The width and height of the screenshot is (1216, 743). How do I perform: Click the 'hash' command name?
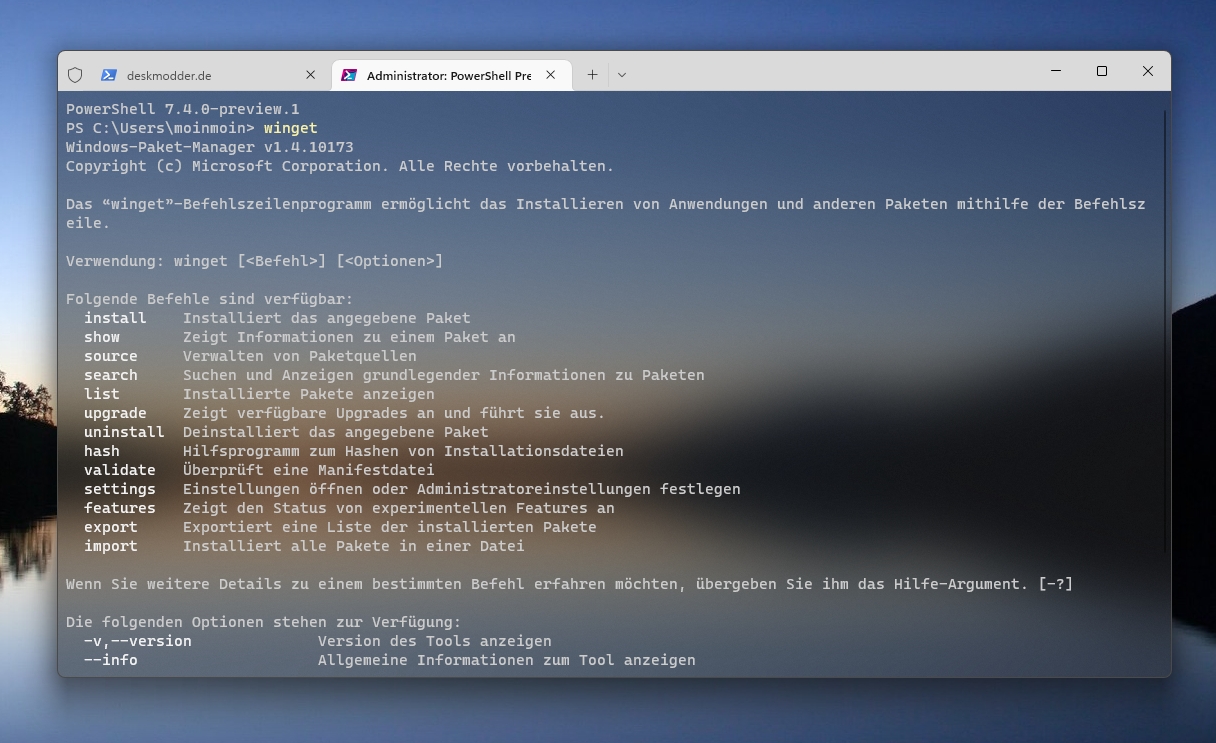(102, 451)
